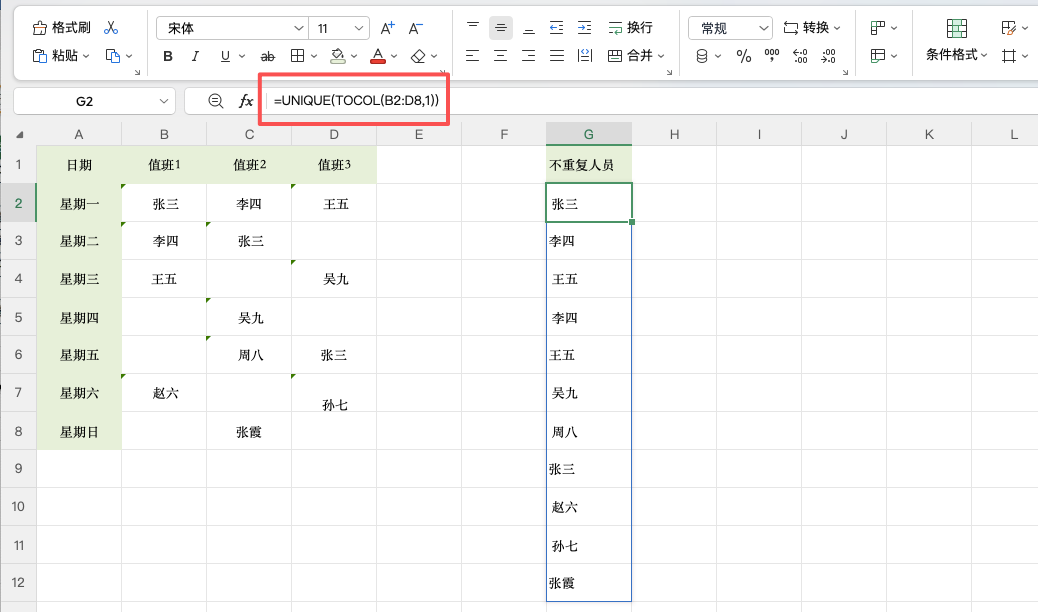1038x612 pixels.
Task: Apply thousands separator format
Action: tap(772, 56)
